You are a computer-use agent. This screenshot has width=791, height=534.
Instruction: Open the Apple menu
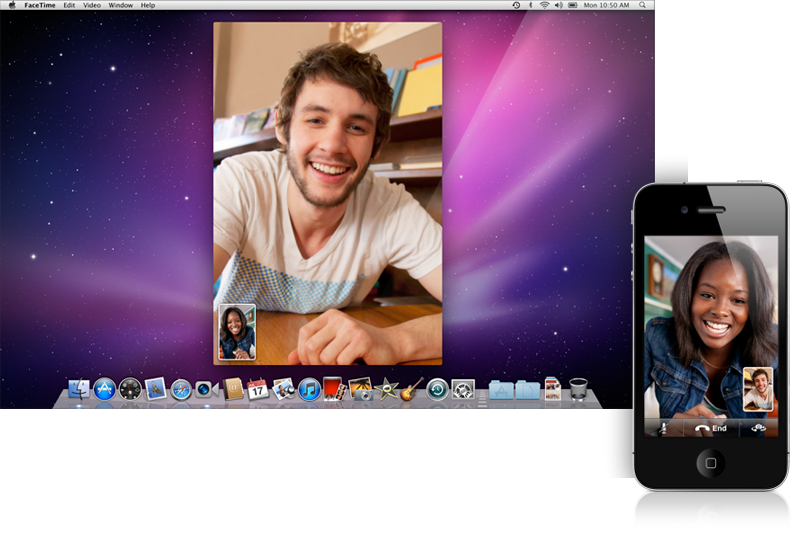coord(11,5)
